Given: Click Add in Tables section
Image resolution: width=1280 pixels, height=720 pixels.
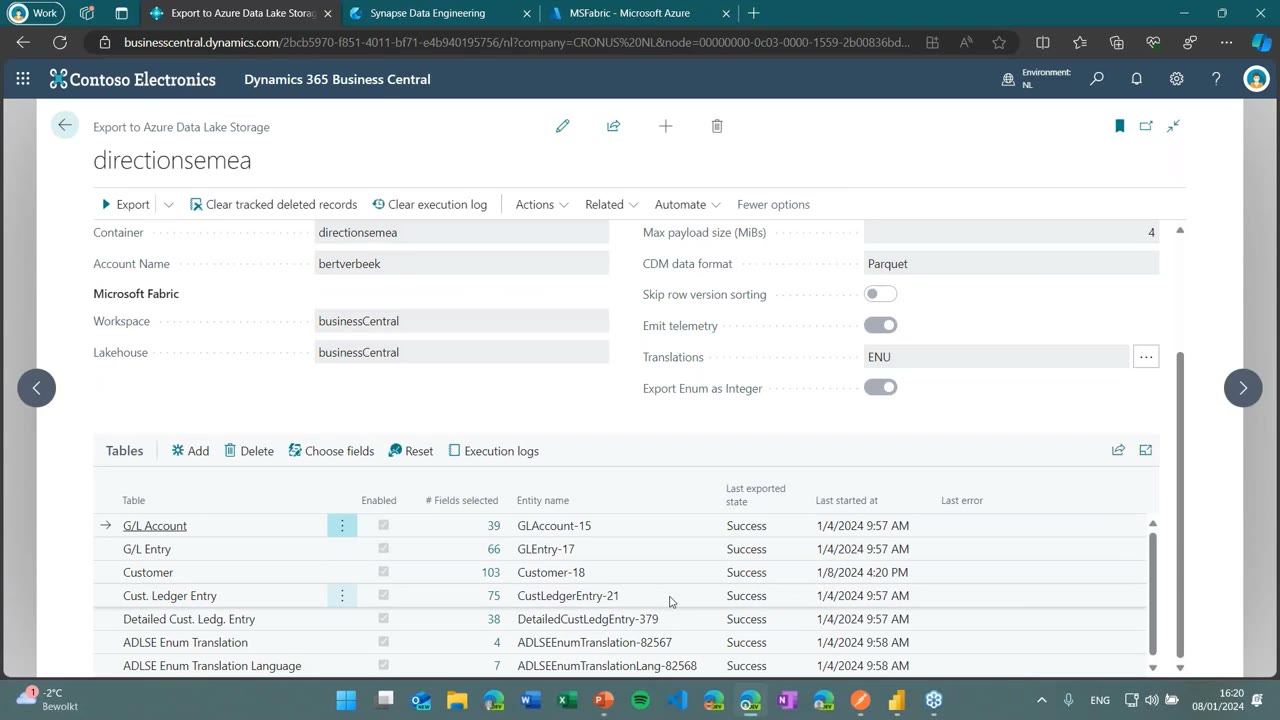Looking at the screenshot, I should pos(190,451).
